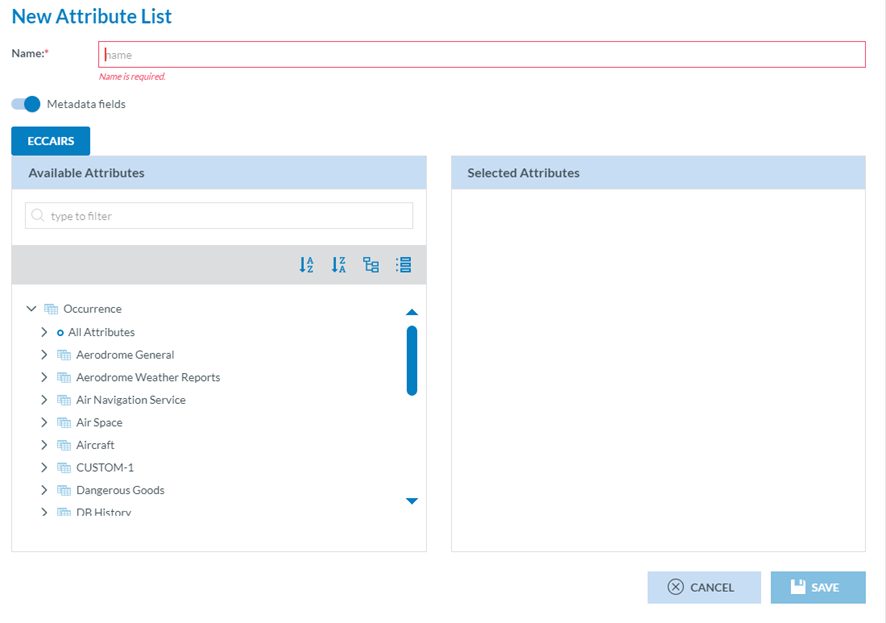
Task: Click the type to filter search box
Action: click(x=219, y=216)
